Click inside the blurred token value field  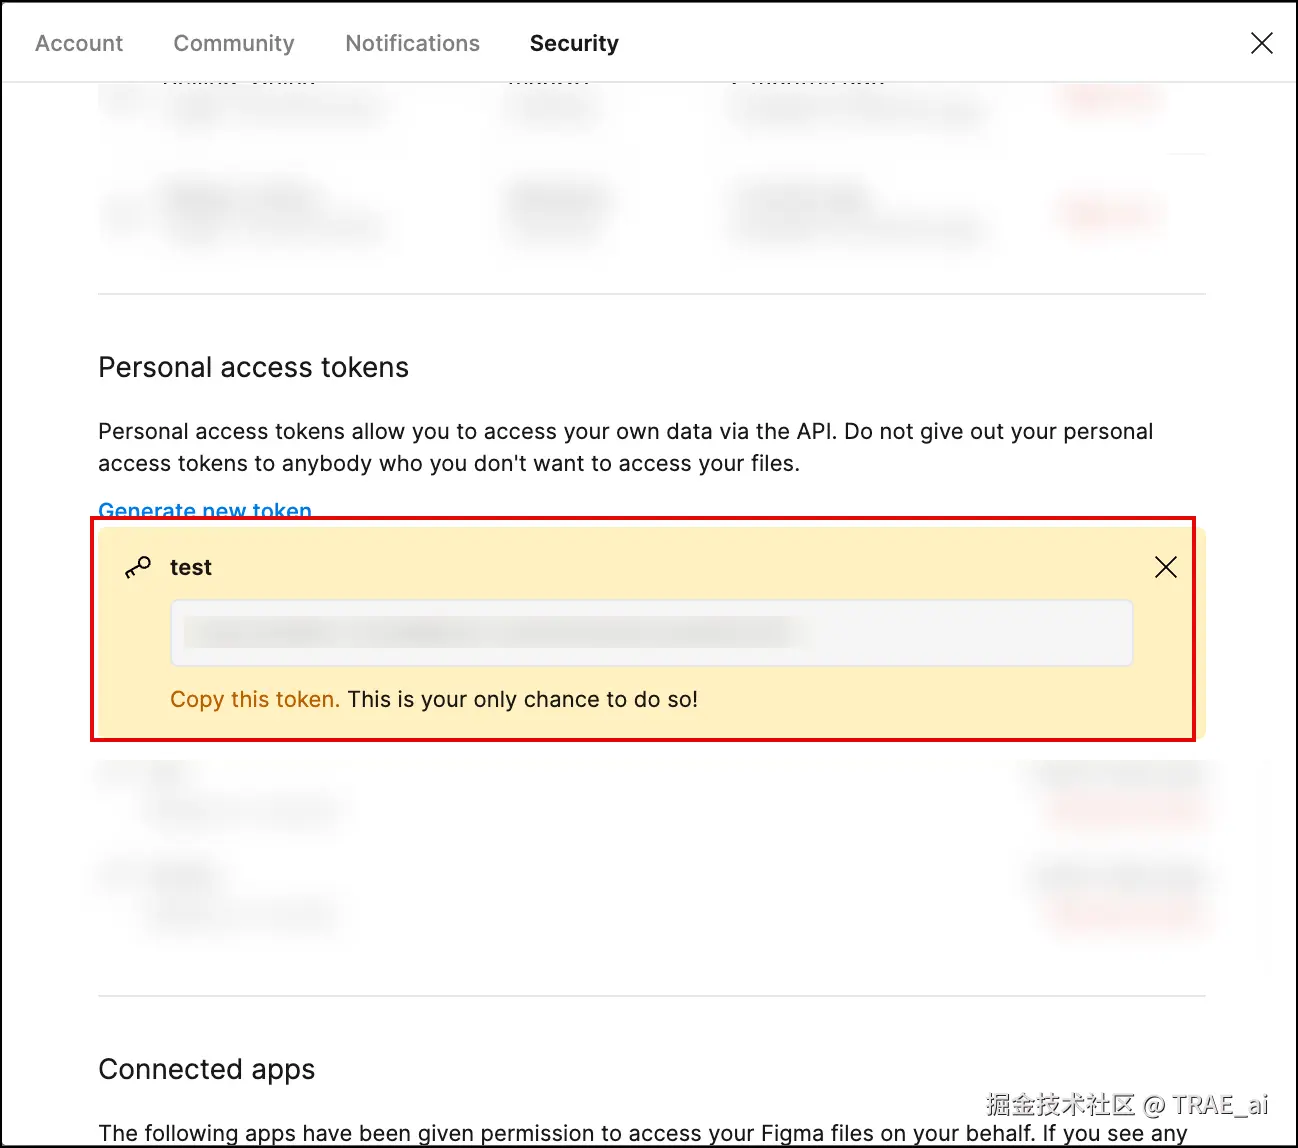pyautogui.click(x=652, y=632)
